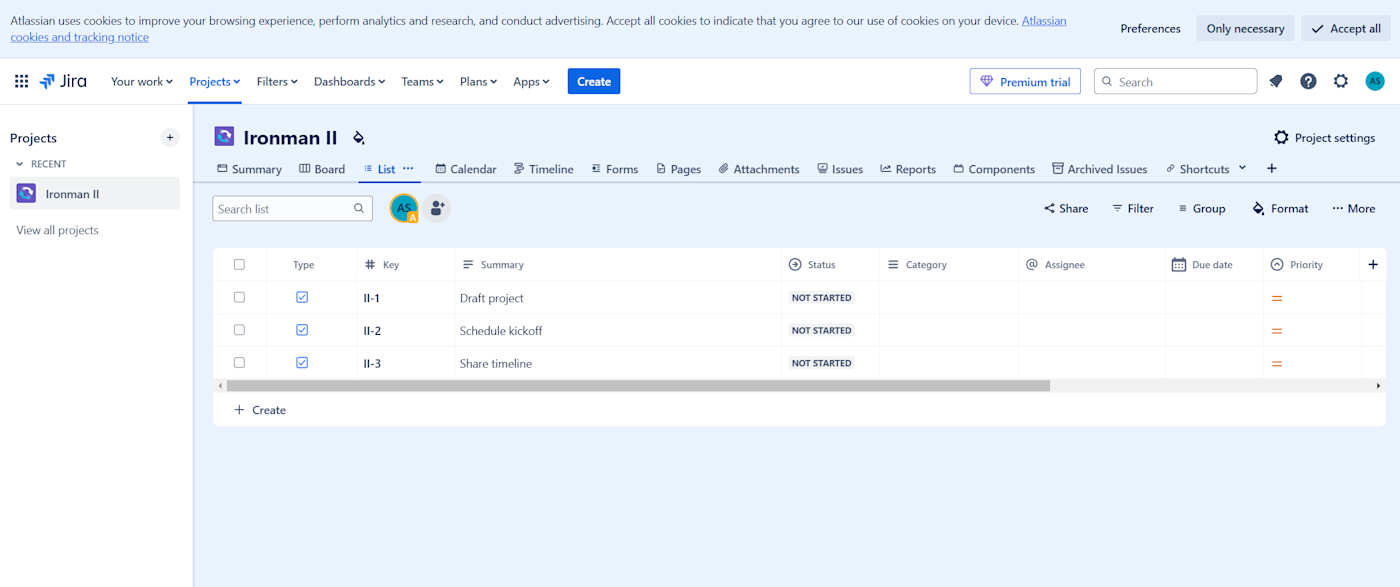Screen dimensions: 1400x587
Task: Expand the chevron next to Shortcuts
Action: click(x=1243, y=168)
